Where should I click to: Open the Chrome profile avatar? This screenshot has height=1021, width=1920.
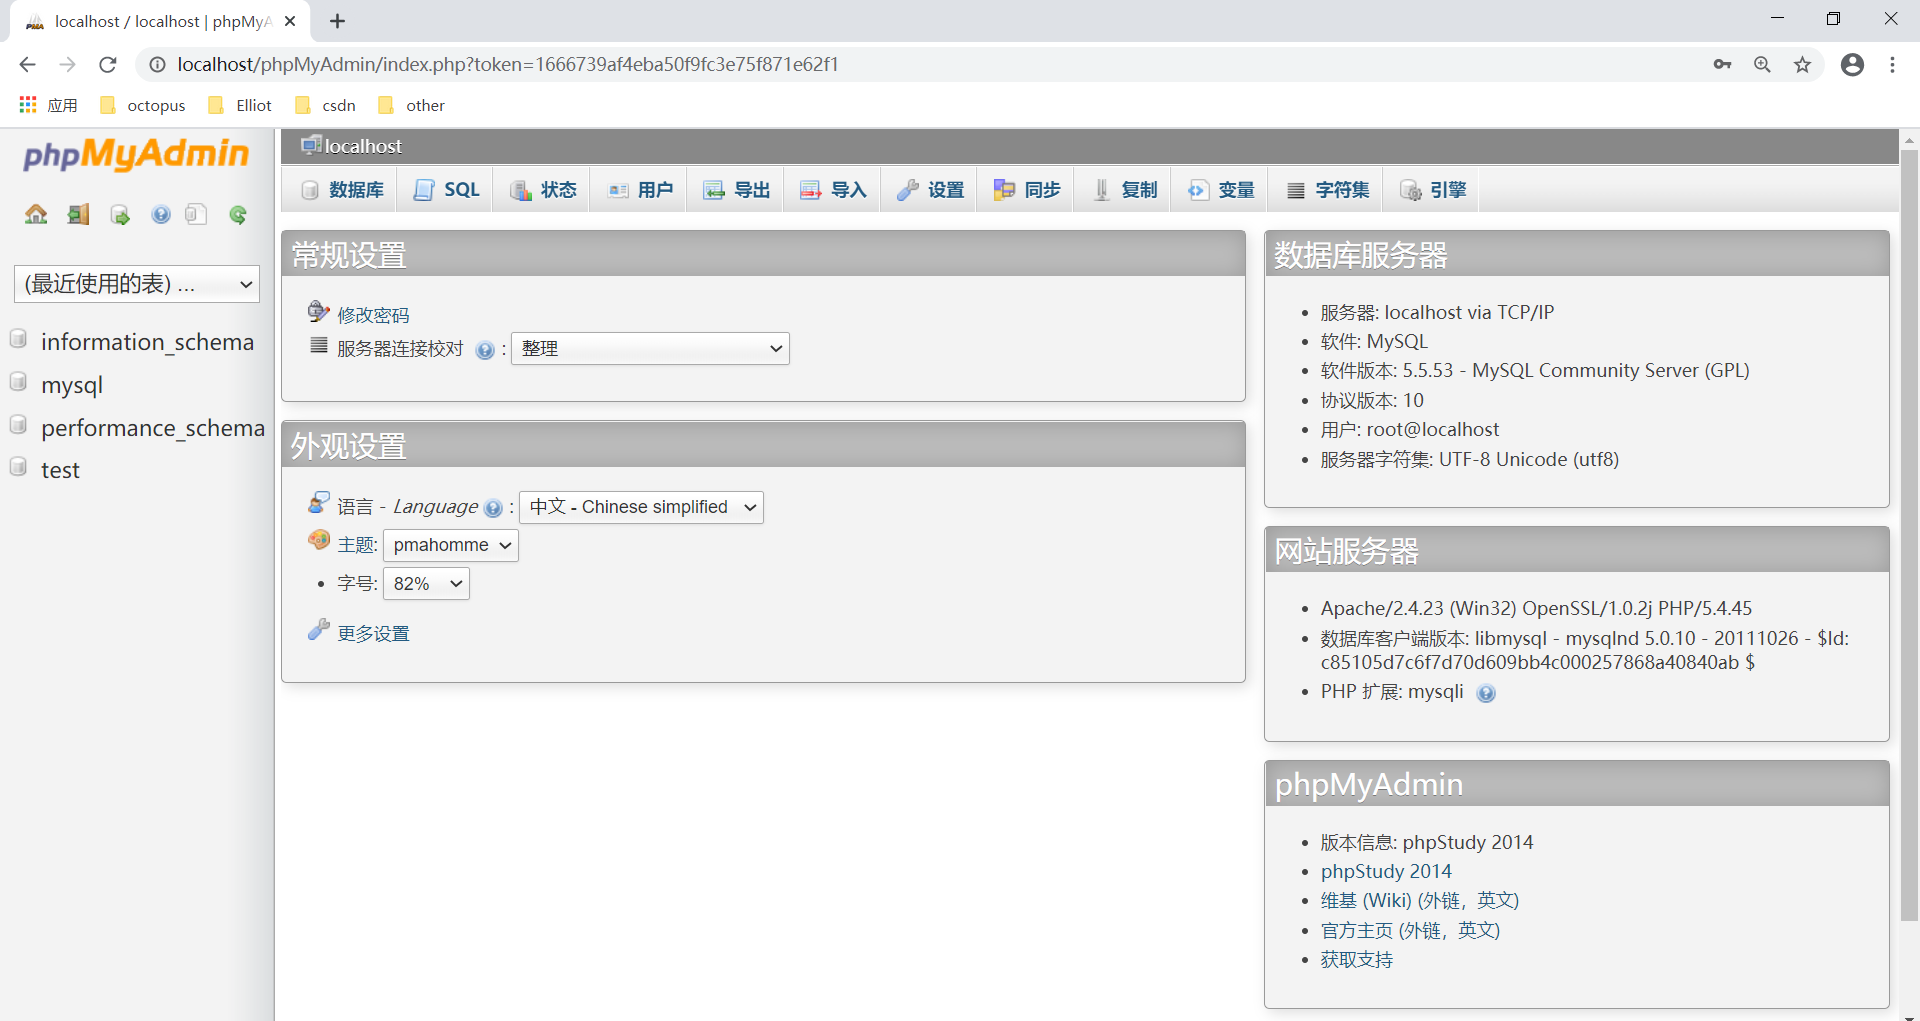pos(1852,64)
